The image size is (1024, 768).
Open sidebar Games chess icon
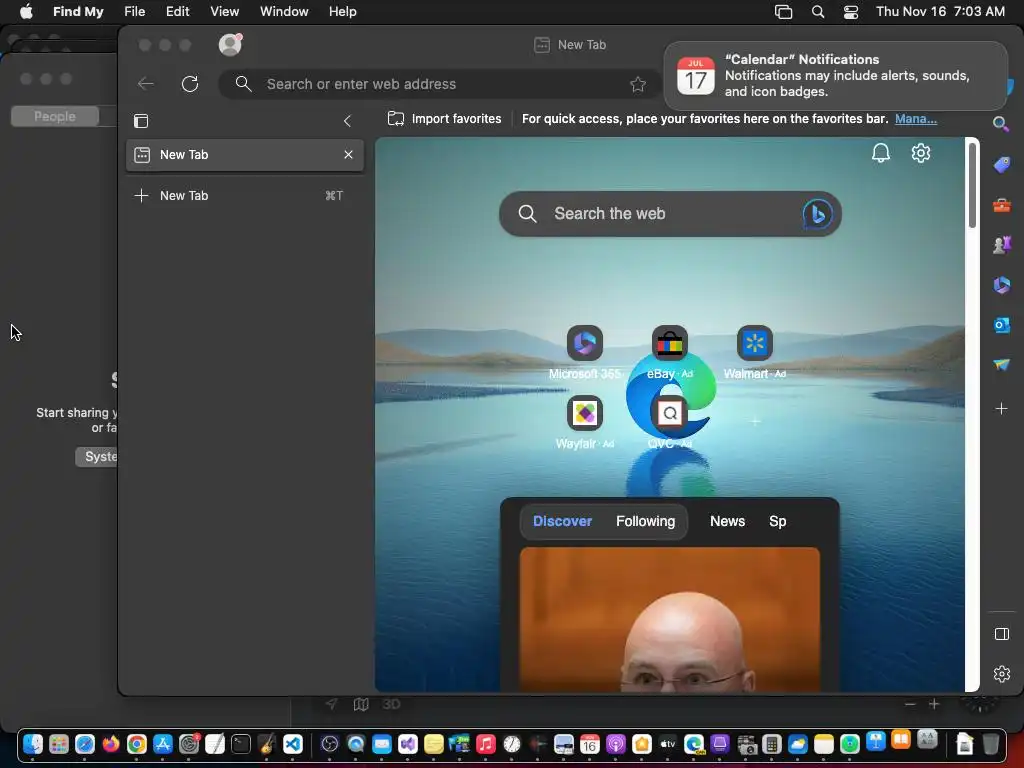point(1001,245)
